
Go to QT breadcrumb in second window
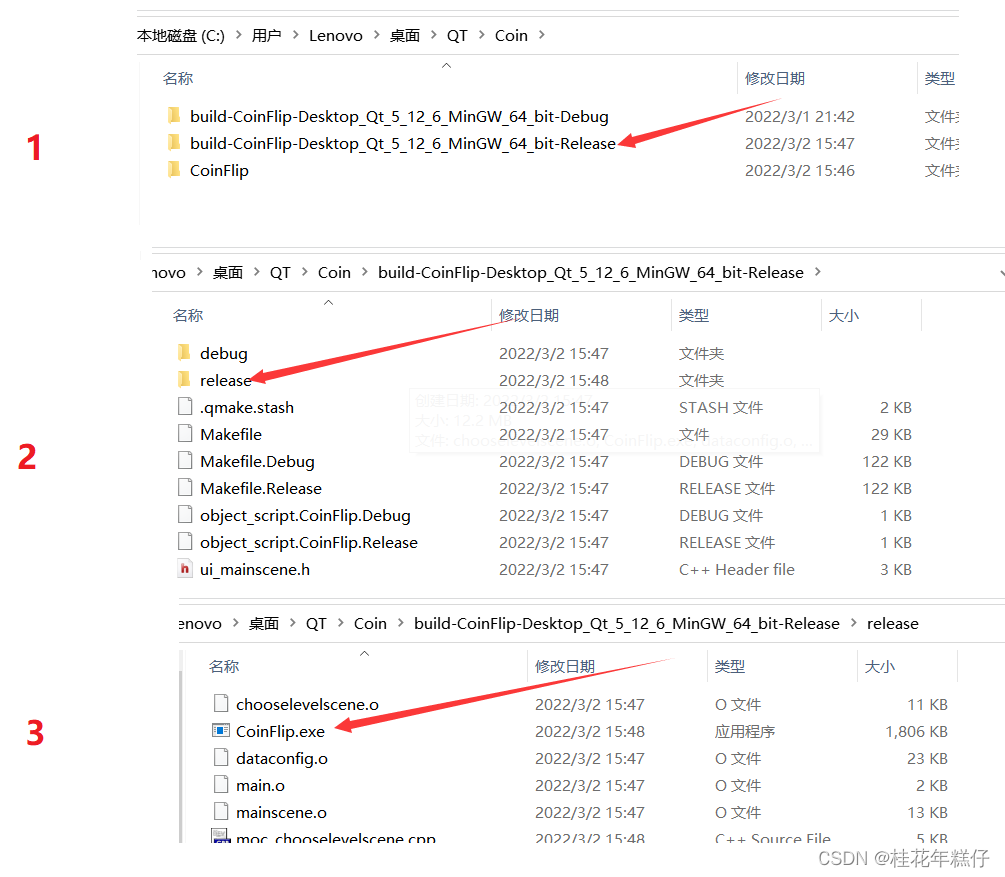coord(280,272)
